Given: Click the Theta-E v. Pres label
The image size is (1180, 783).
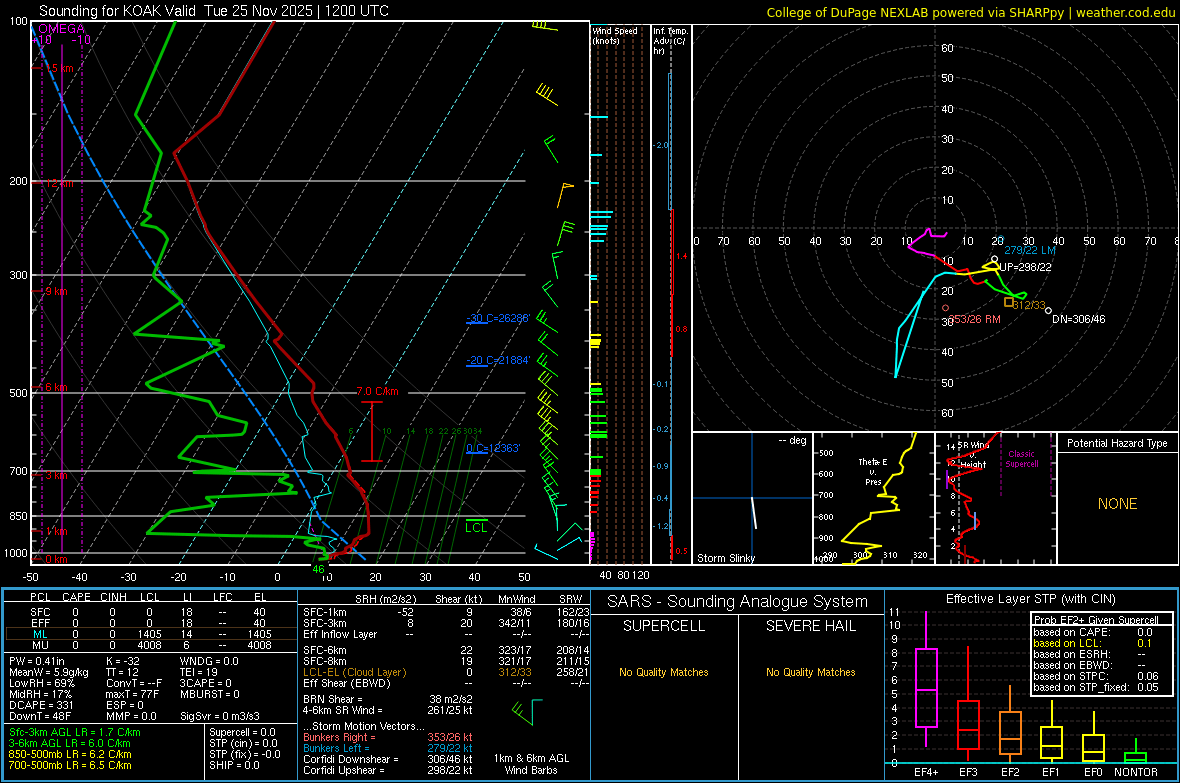Looking at the screenshot, I should (873, 471).
